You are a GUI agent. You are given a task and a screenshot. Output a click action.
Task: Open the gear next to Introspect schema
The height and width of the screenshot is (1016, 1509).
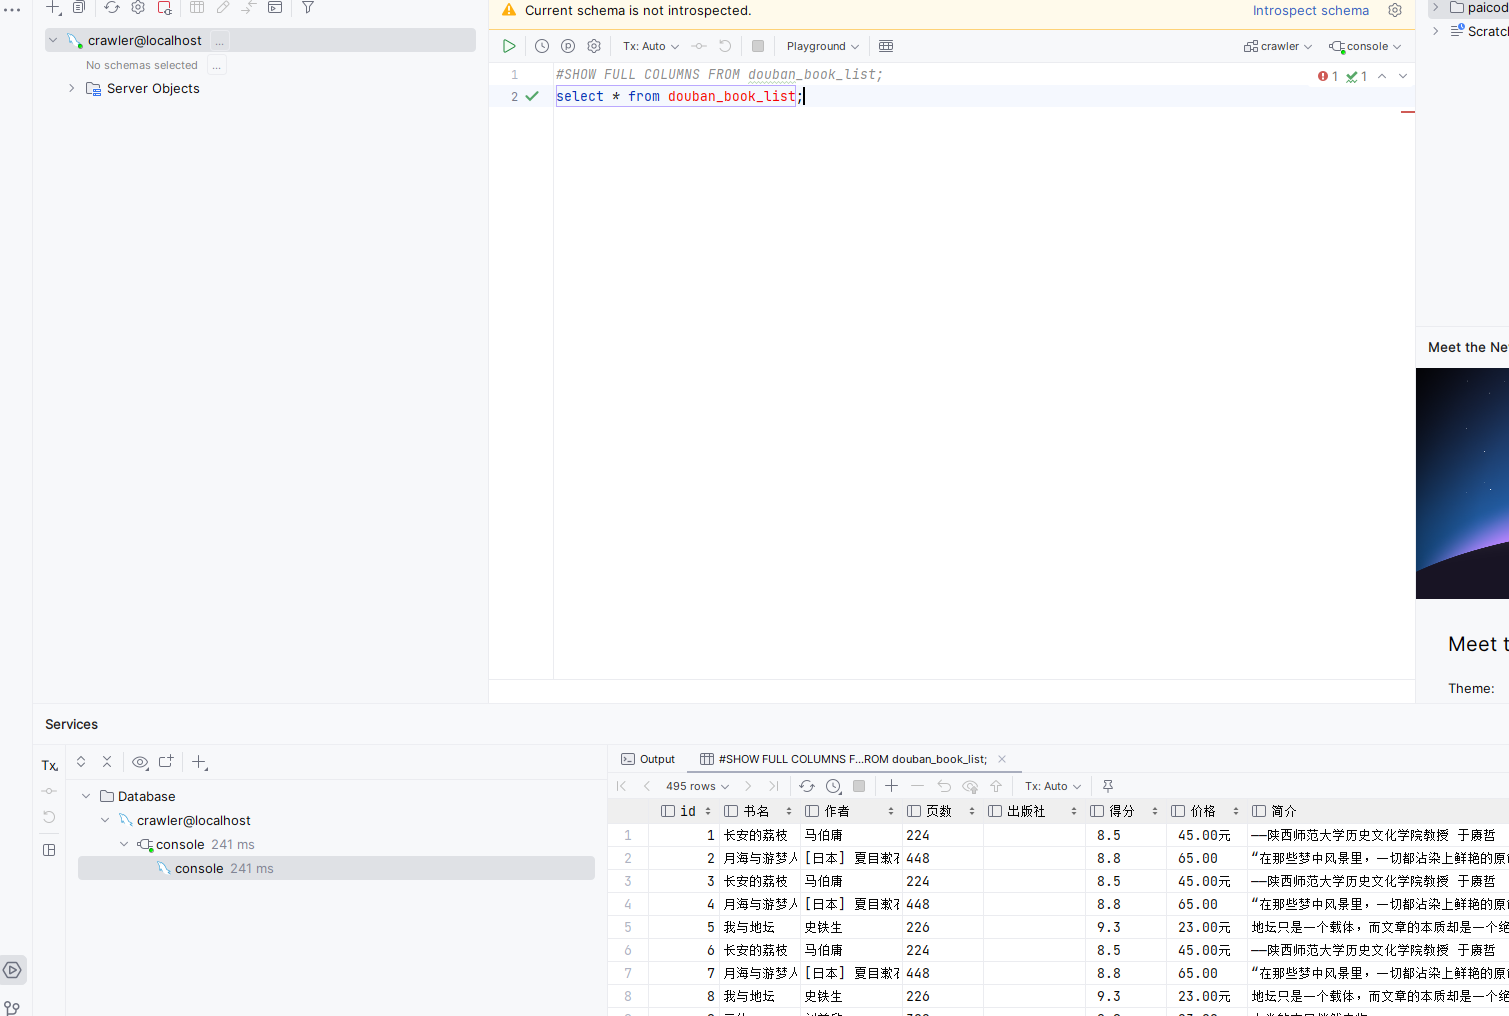click(1395, 10)
